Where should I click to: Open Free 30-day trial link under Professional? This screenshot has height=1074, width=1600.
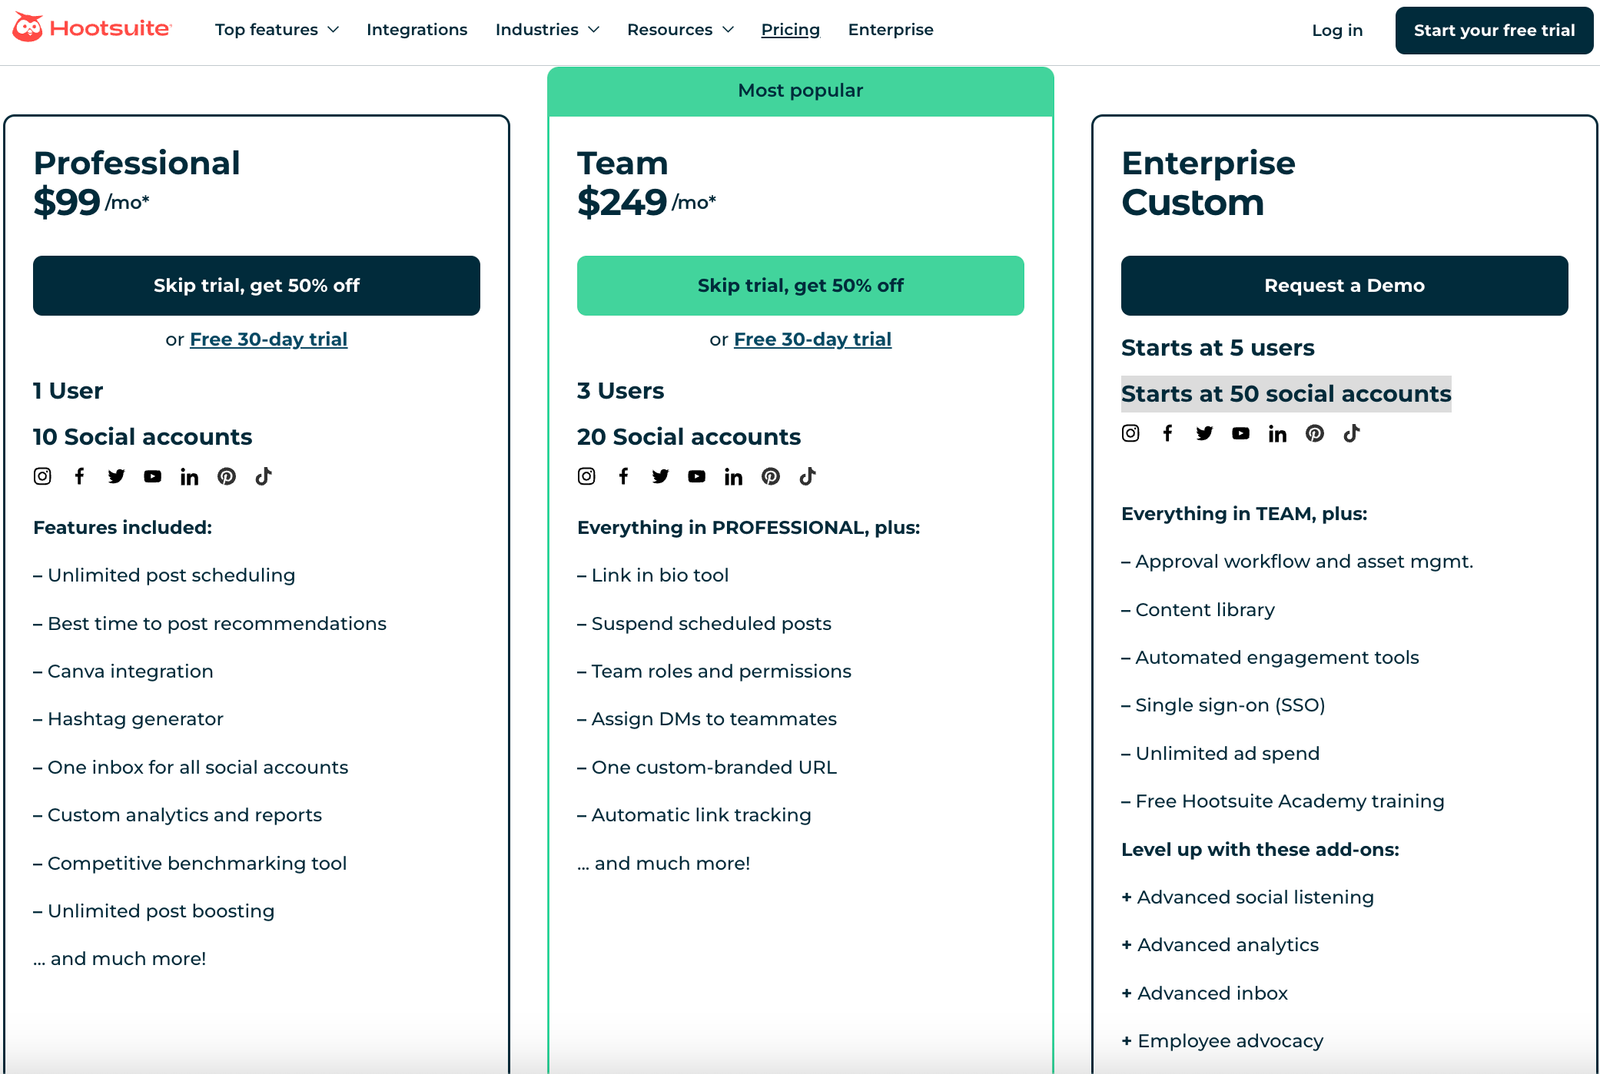click(268, 339)
